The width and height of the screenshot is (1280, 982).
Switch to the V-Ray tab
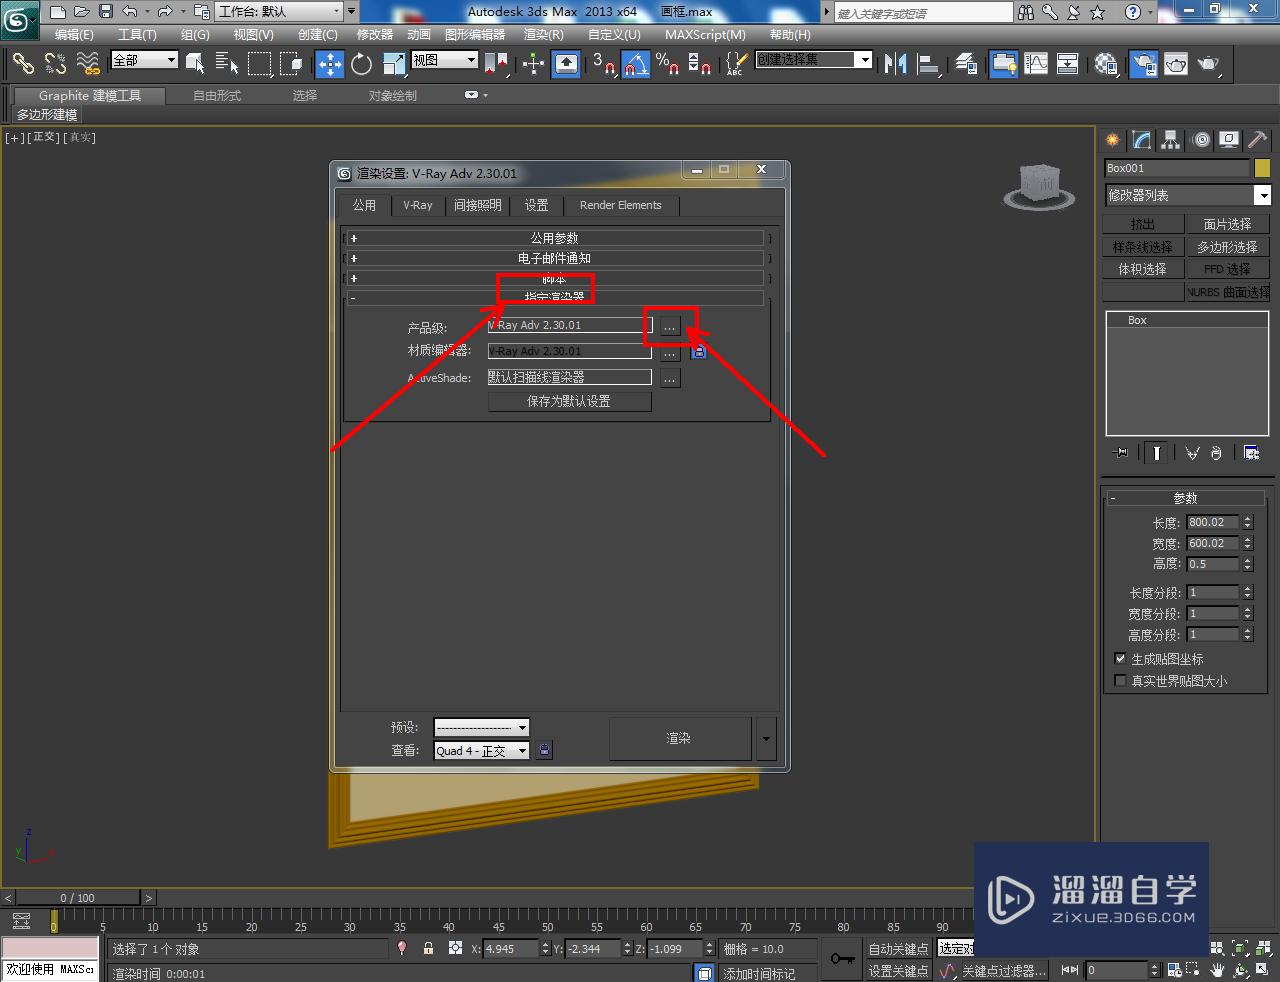[418, 205]
